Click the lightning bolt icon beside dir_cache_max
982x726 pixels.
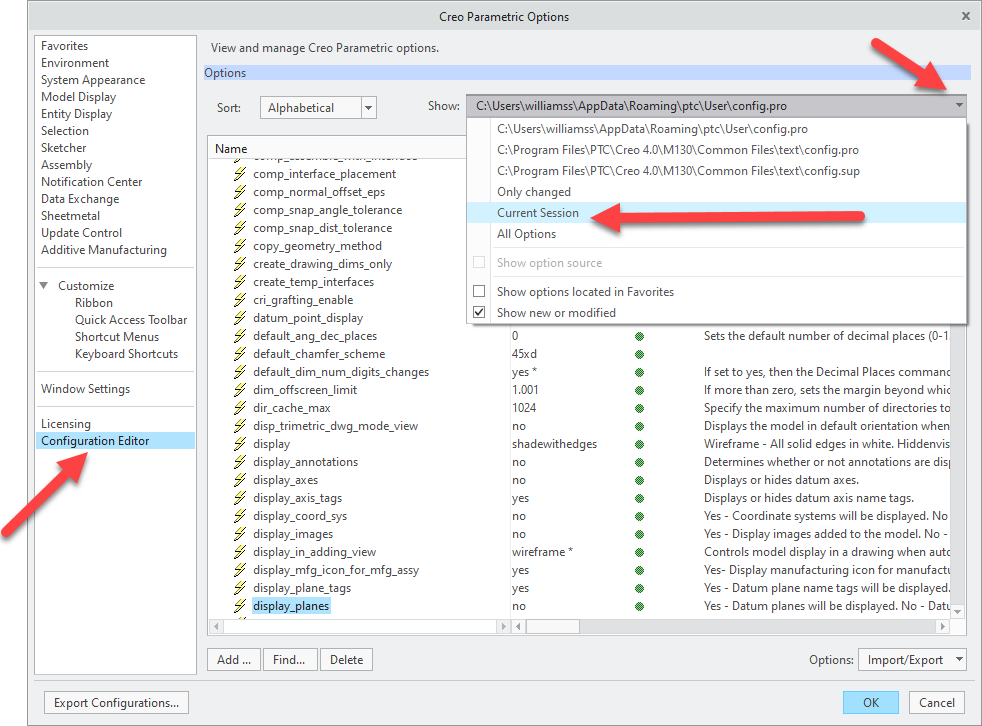241,407
